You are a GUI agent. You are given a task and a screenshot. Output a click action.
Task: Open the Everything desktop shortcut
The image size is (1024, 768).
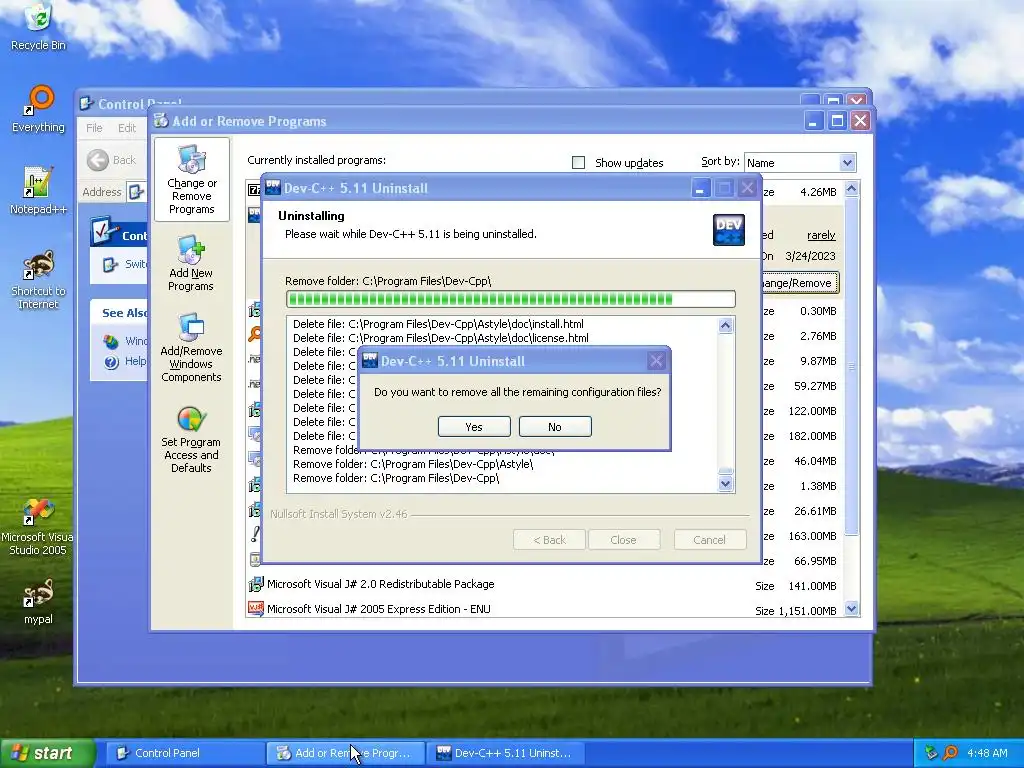click(x=38, y=109)
